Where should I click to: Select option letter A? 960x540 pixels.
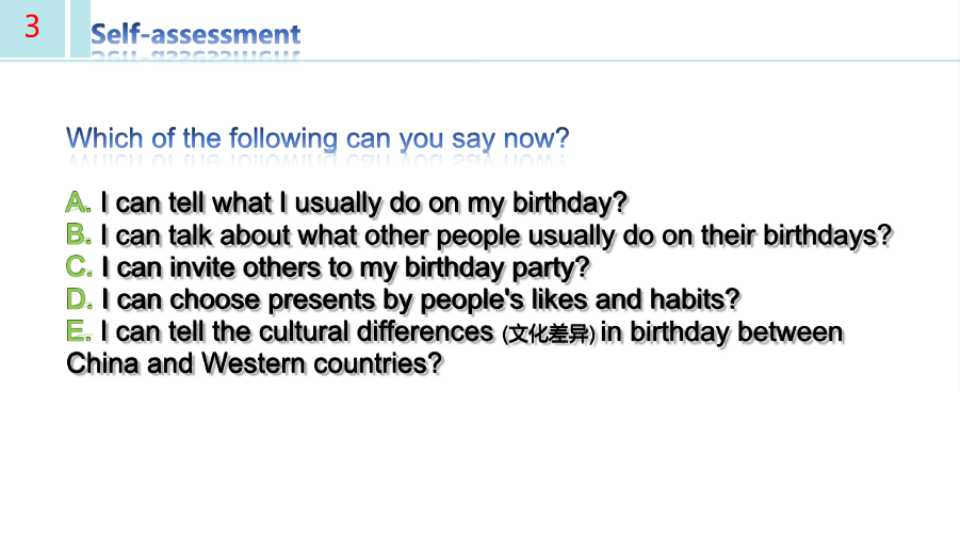[78, 202]
